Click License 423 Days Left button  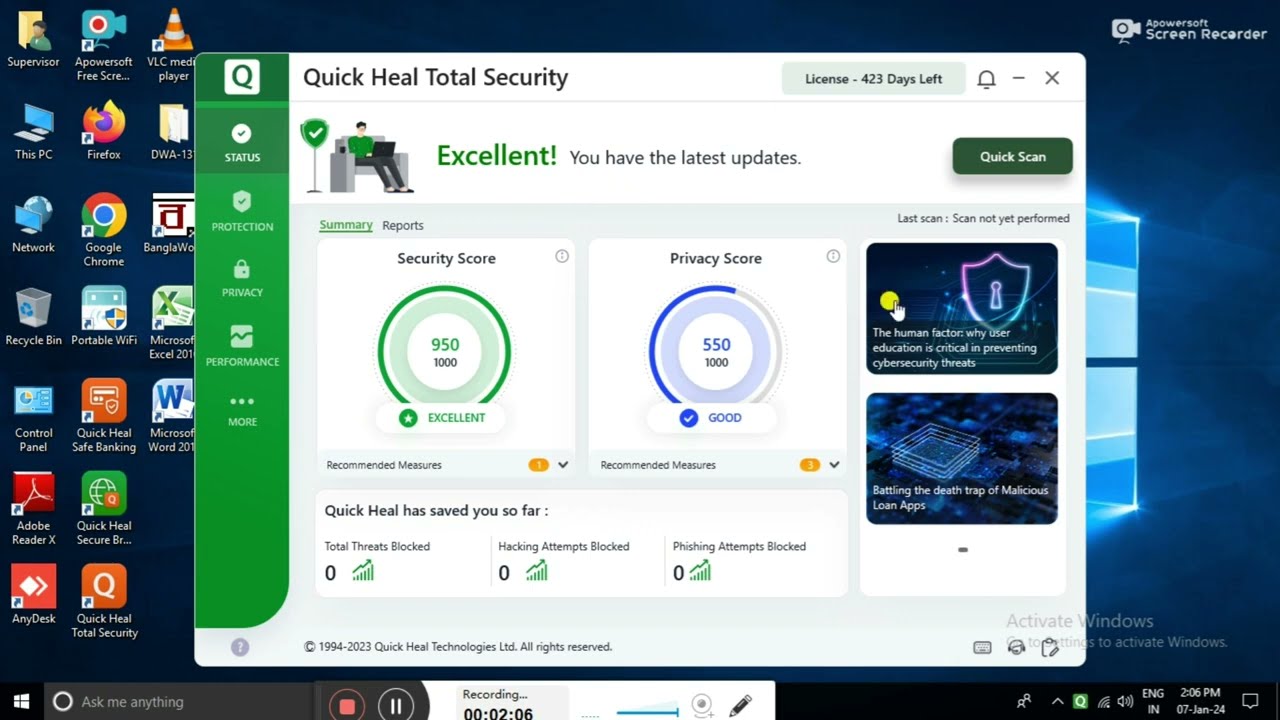874,79
